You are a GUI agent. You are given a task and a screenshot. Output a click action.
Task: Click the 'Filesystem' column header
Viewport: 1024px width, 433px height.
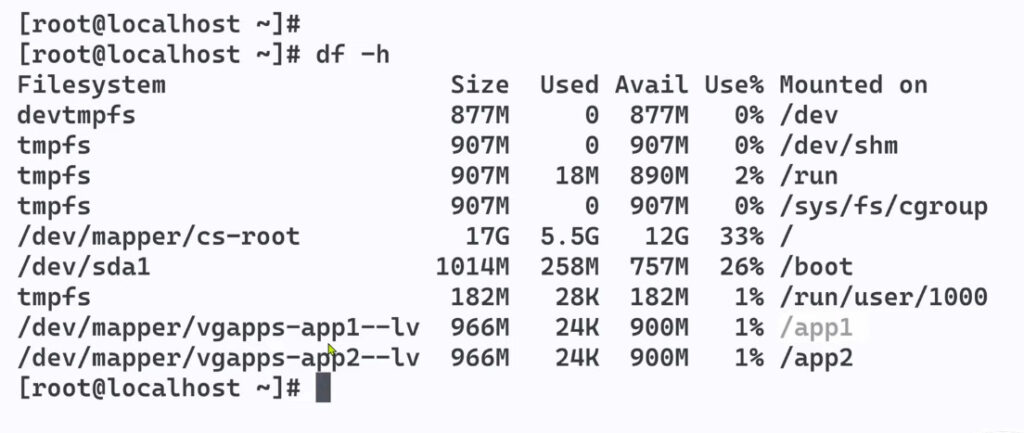pos(91,85)
